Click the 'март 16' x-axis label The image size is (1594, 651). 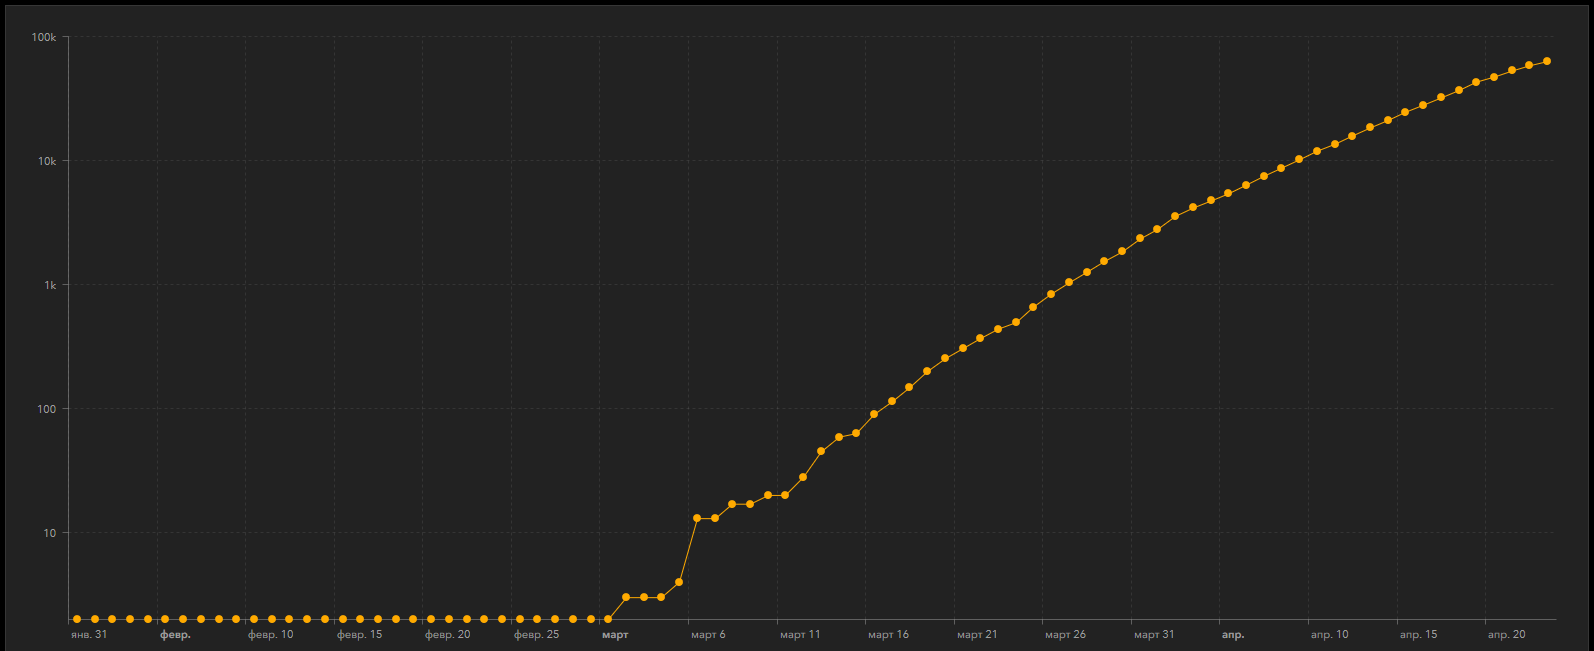click(889, 635)
